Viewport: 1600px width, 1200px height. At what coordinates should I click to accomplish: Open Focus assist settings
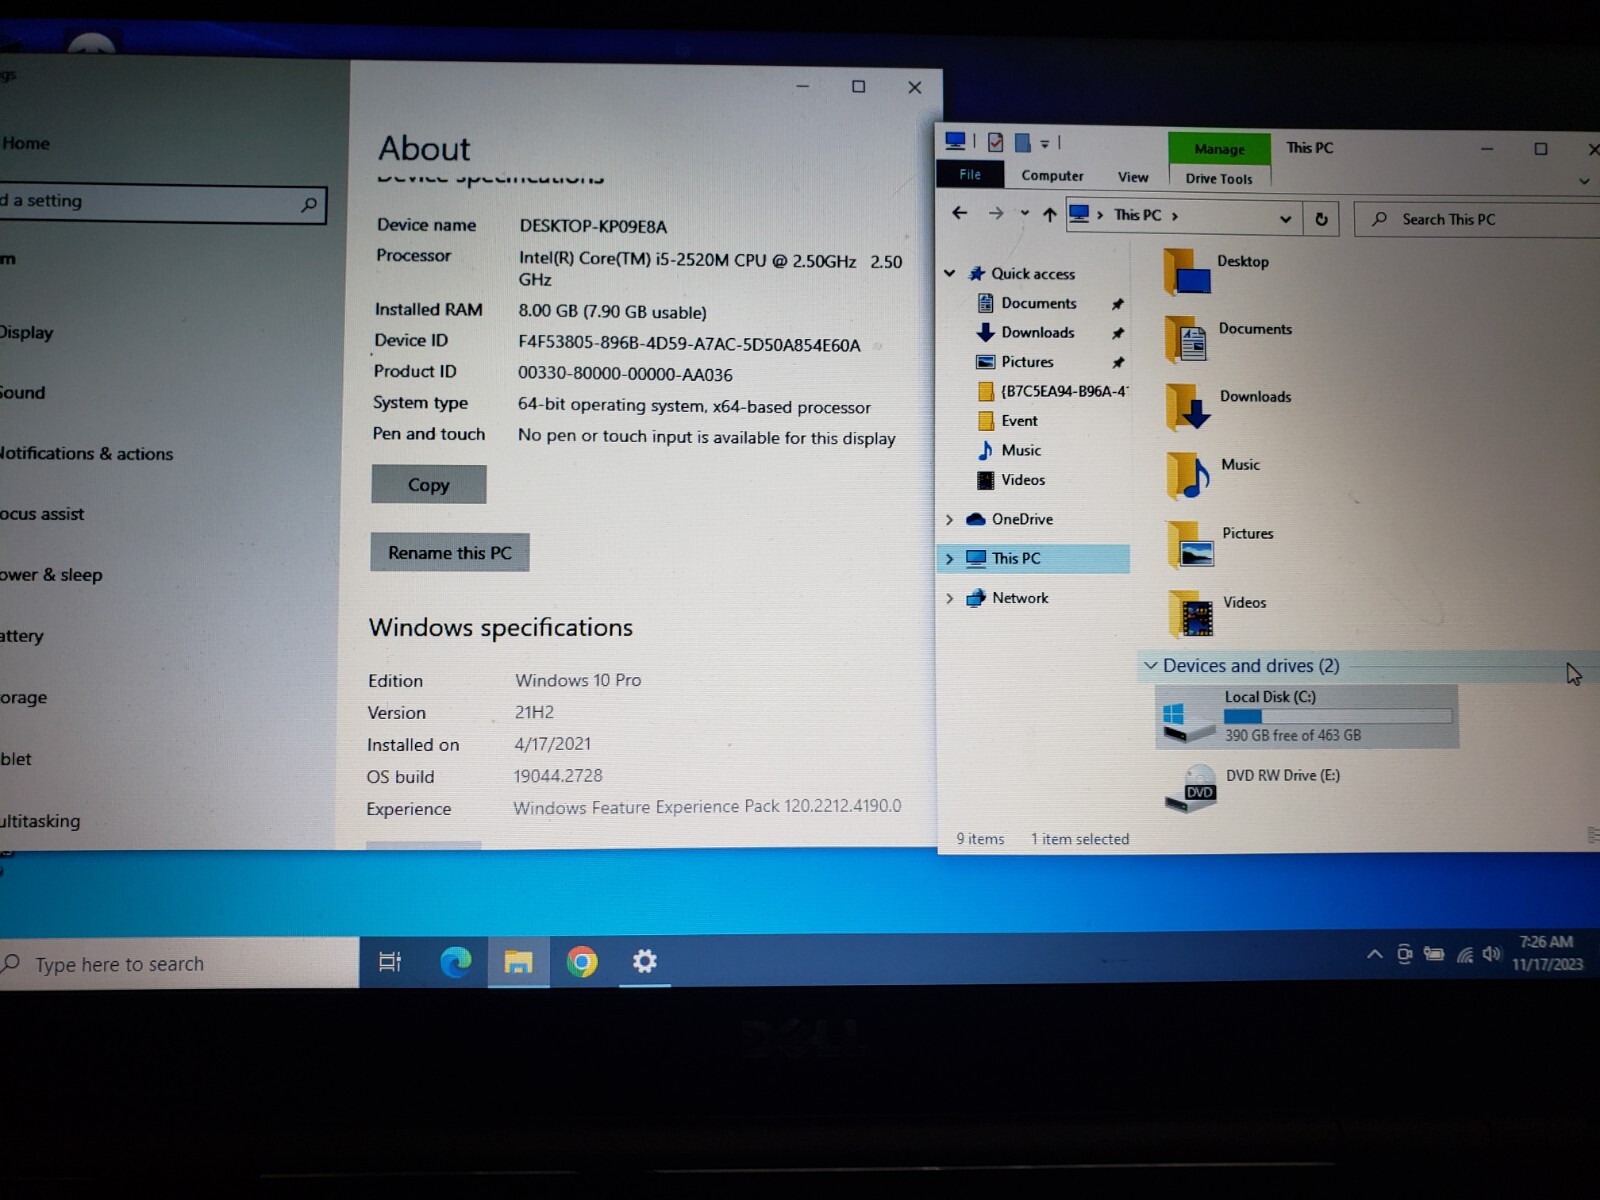point(43,514)
